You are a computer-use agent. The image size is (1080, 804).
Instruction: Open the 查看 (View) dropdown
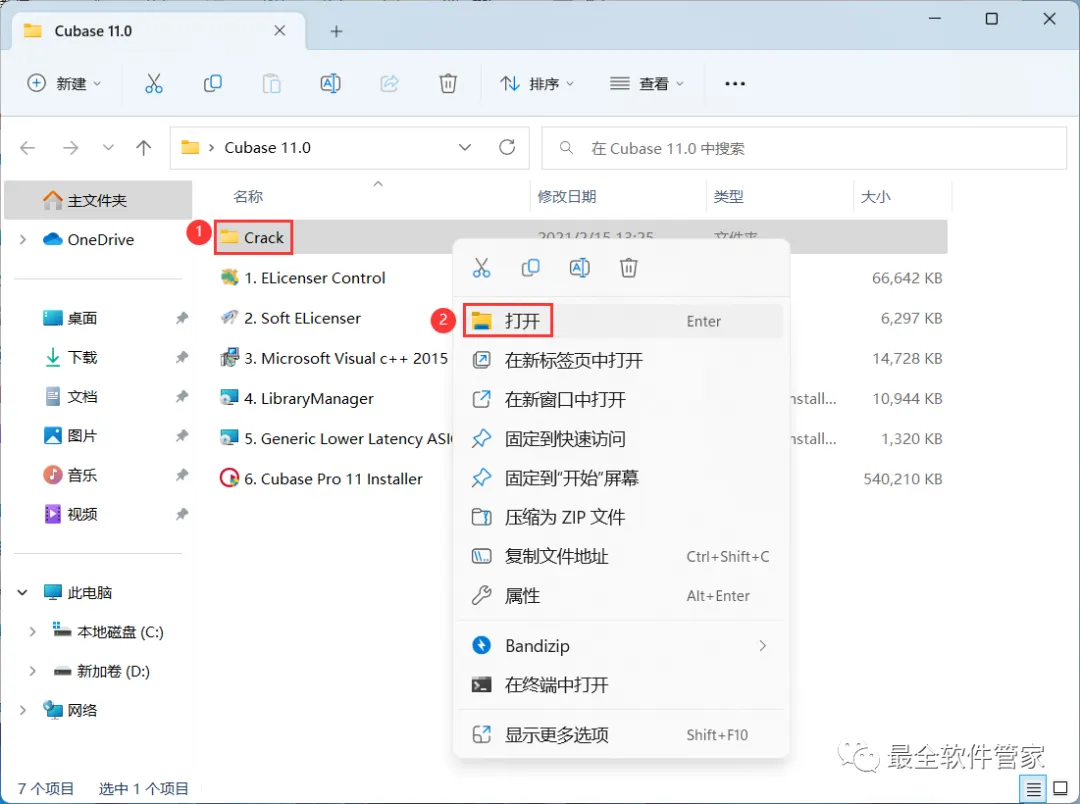647,83
